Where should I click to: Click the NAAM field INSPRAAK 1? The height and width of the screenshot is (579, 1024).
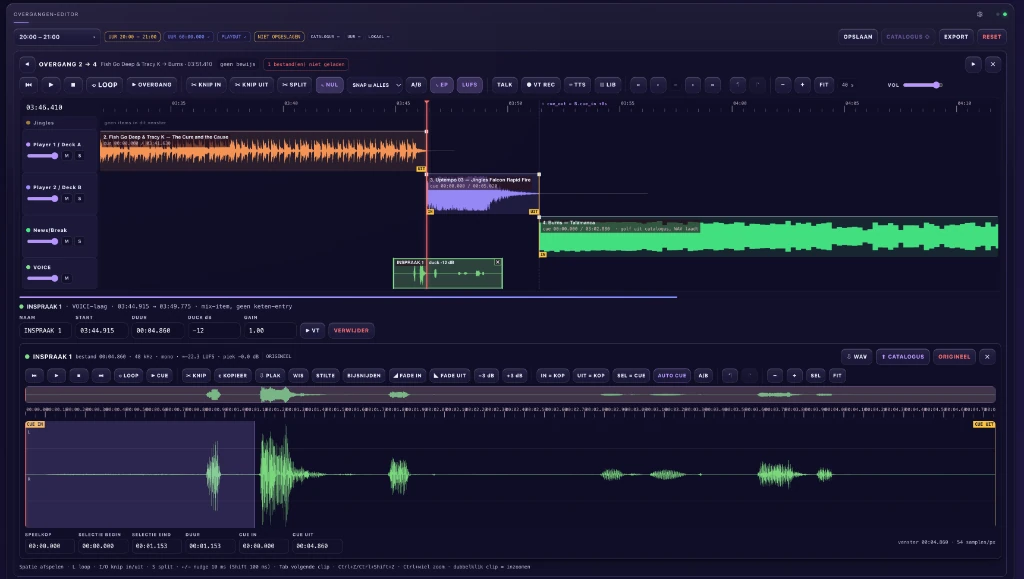(x=47, y=331)
